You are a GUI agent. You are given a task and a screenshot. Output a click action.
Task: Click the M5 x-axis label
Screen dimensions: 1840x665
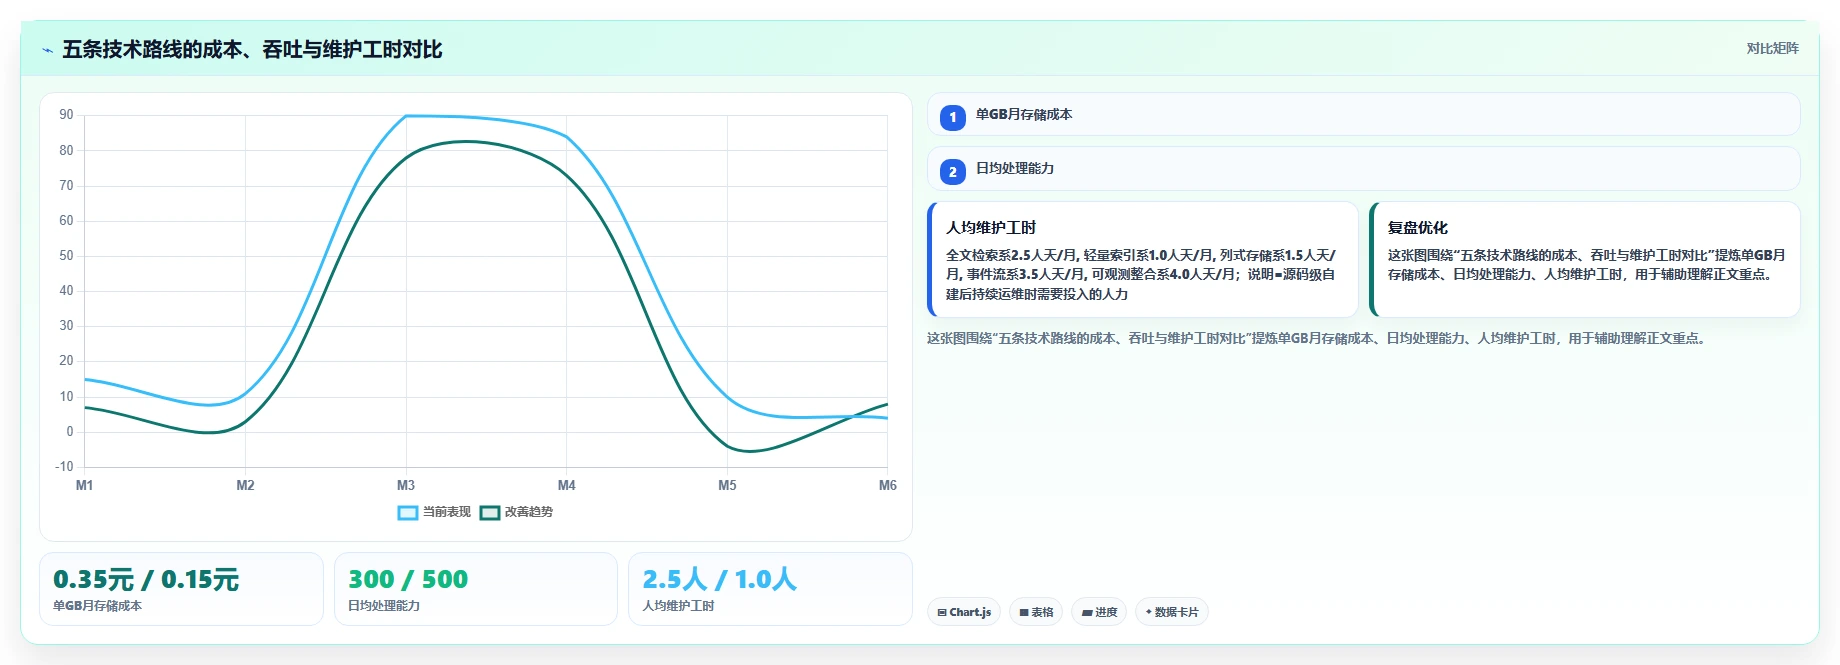[727, 485]
